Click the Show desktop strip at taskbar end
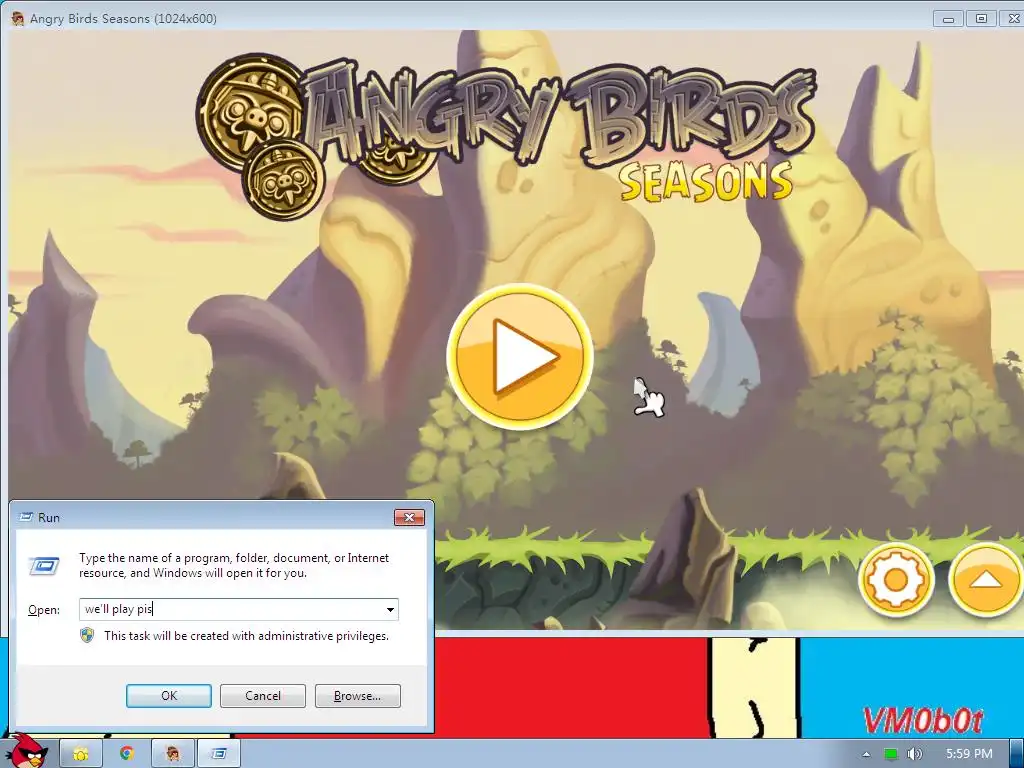The width and height of the screenshot is (1024, 768). [1016, 754]
